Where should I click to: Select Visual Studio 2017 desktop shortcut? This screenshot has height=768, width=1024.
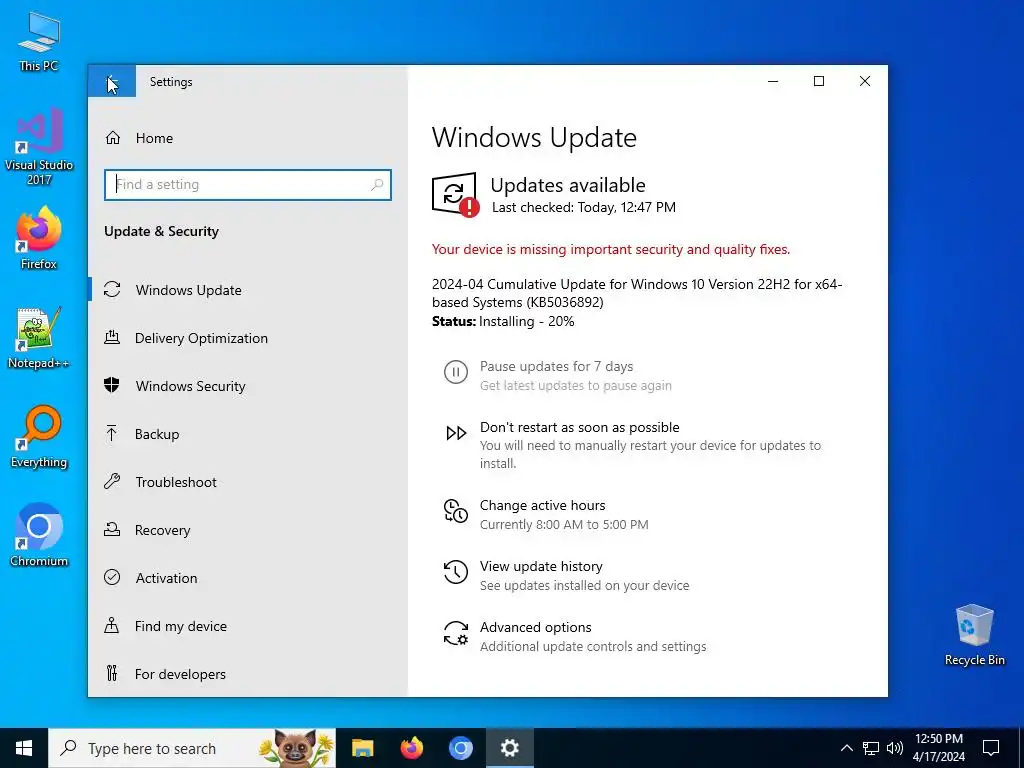39,147
